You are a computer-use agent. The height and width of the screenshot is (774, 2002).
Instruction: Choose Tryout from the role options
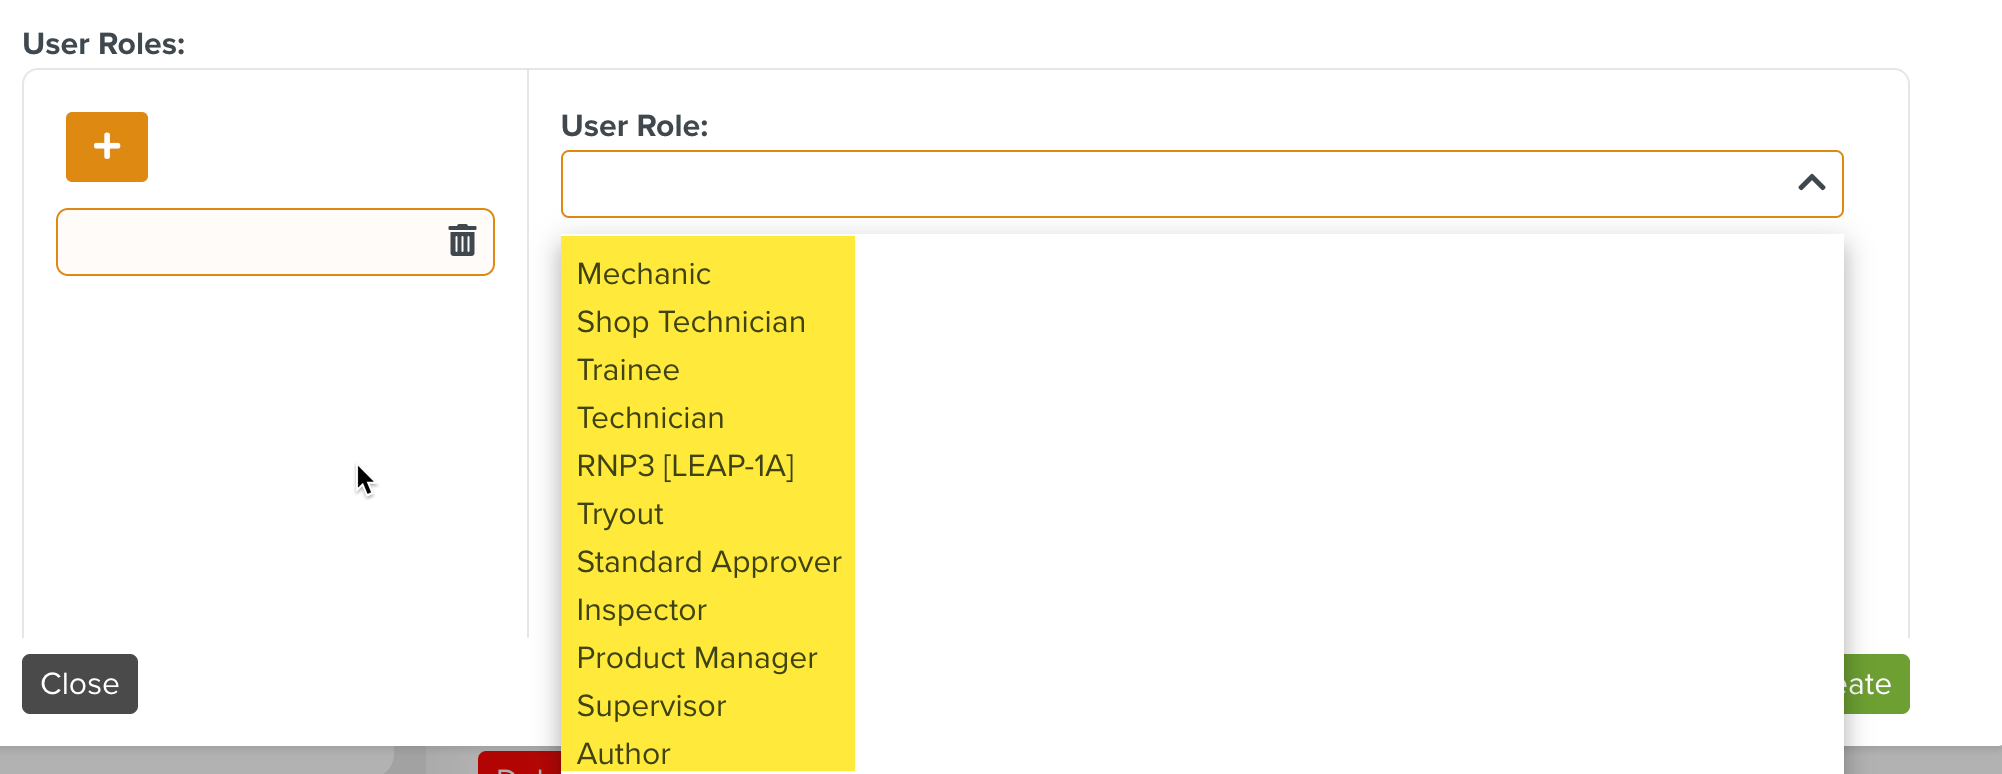tap(620, 513)
